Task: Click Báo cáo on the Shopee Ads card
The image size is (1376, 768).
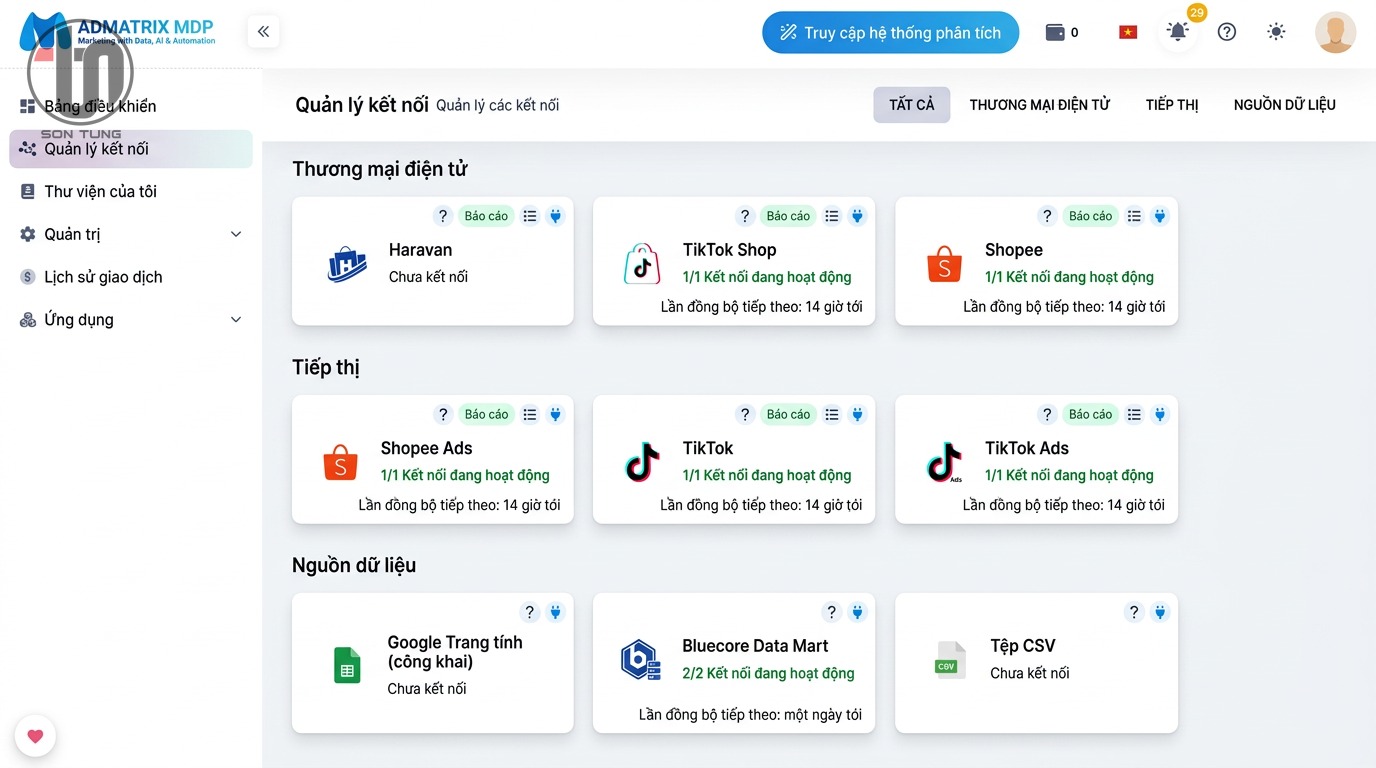Action: 486,414
